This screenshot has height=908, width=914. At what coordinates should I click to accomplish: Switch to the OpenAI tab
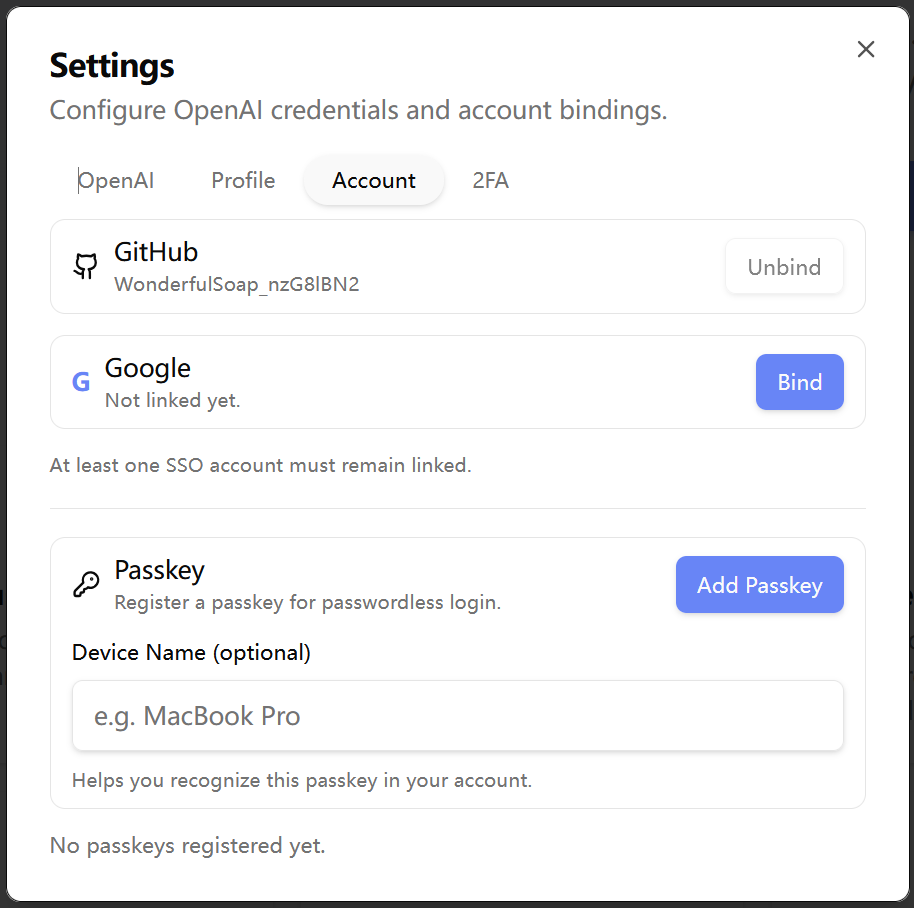(x=116, y=181)
